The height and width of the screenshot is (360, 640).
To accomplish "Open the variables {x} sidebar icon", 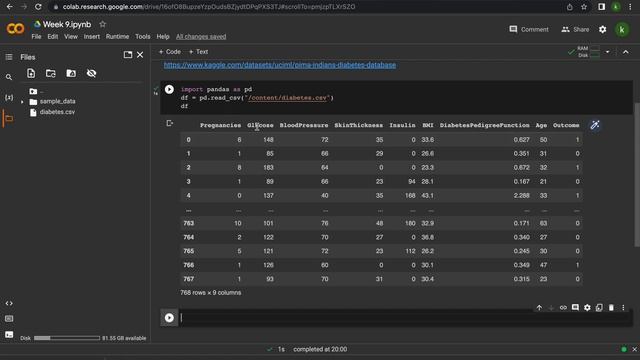I will tap(9, 98).
